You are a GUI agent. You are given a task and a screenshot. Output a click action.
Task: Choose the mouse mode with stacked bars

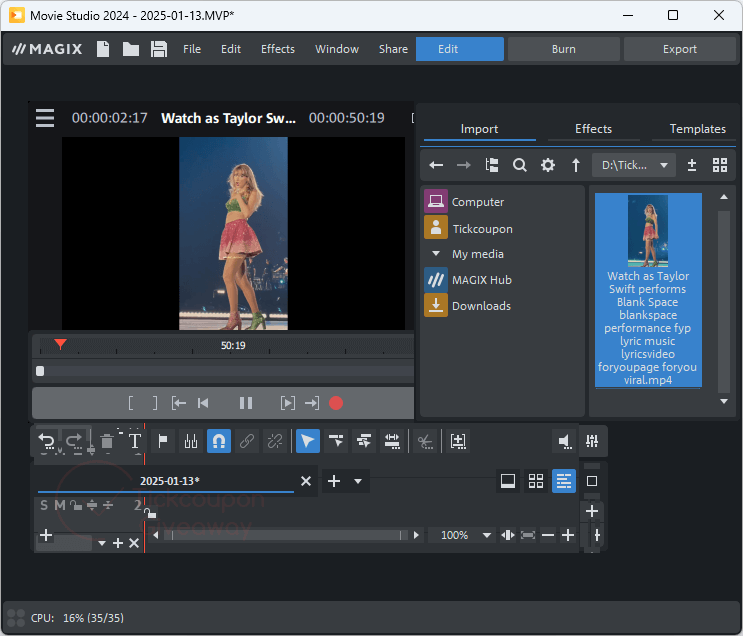(364, 441)
